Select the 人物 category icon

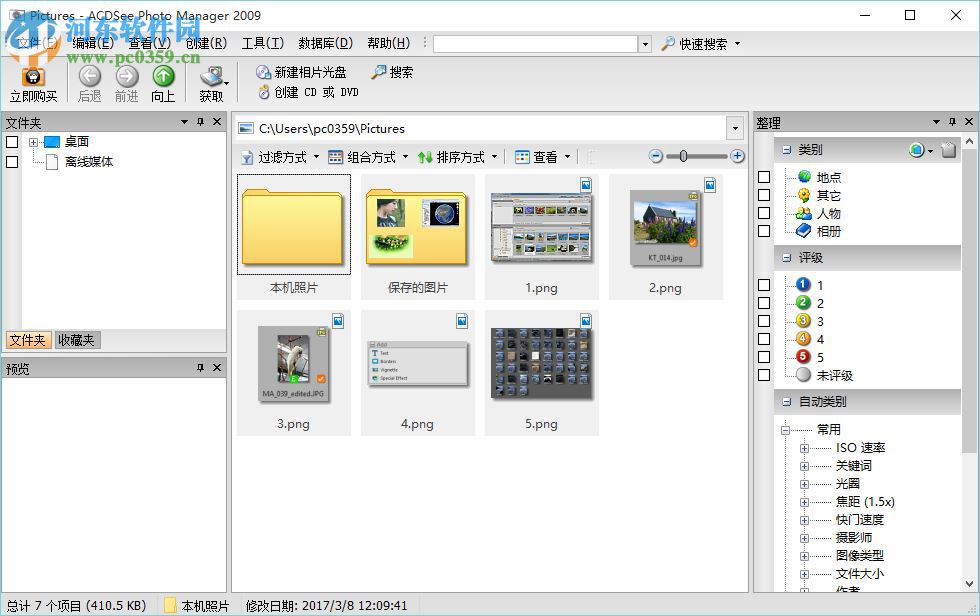[x=804, y=213]
